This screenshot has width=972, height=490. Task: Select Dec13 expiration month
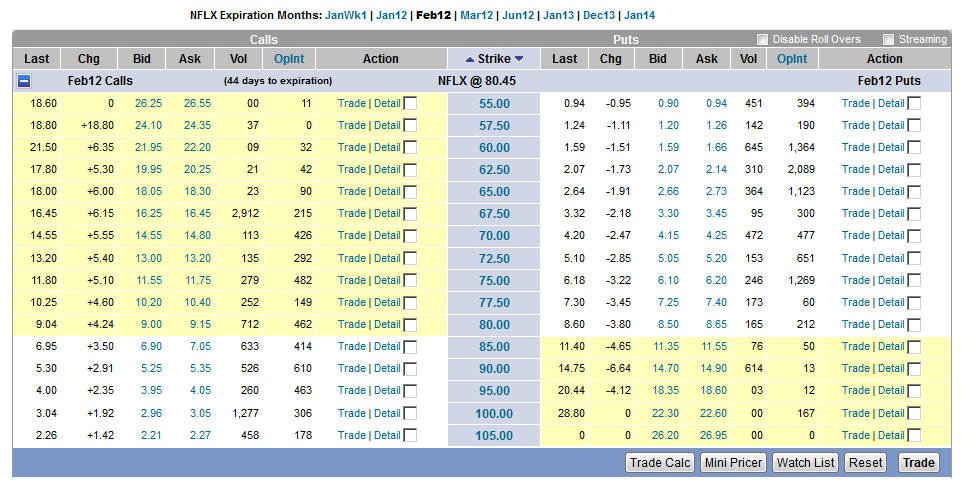point(599,16)
